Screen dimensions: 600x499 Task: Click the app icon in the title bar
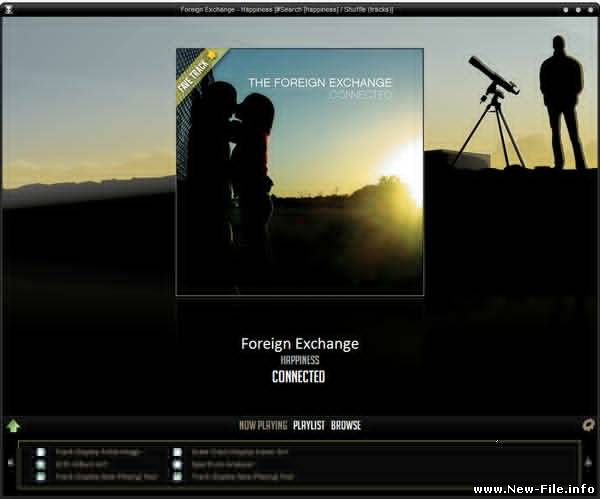(9, 9)
